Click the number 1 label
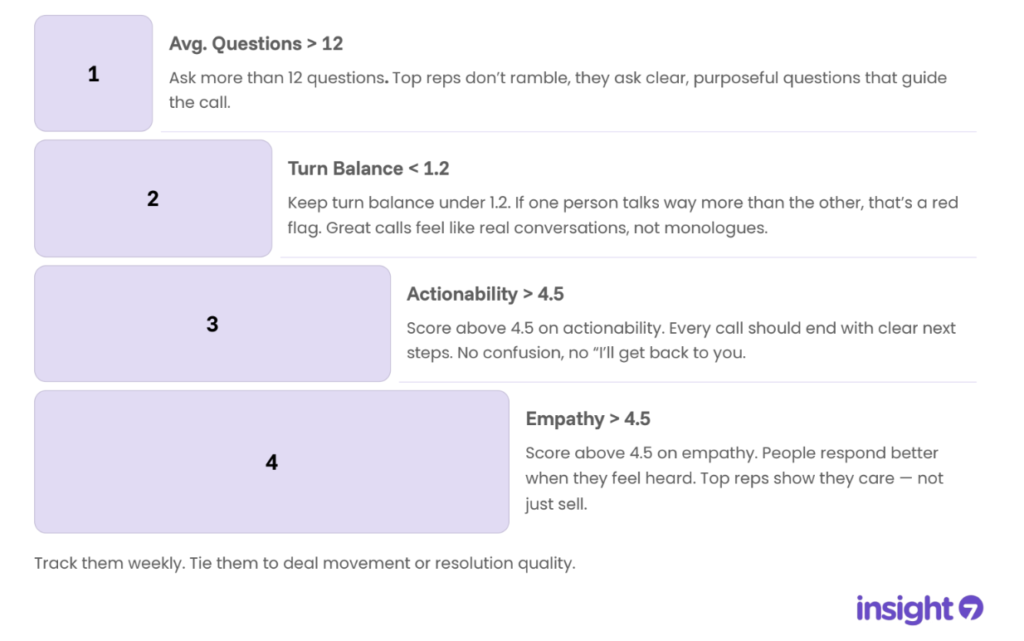The image size is (1024, 641). 93,74
